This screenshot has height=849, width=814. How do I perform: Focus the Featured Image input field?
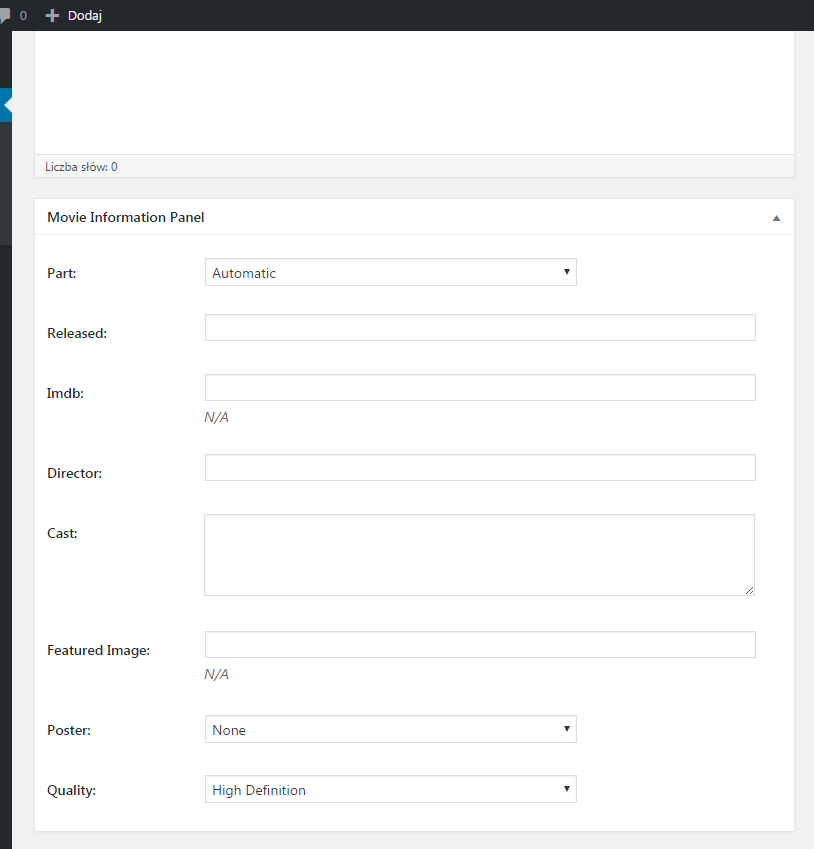[x=480, y=645]
